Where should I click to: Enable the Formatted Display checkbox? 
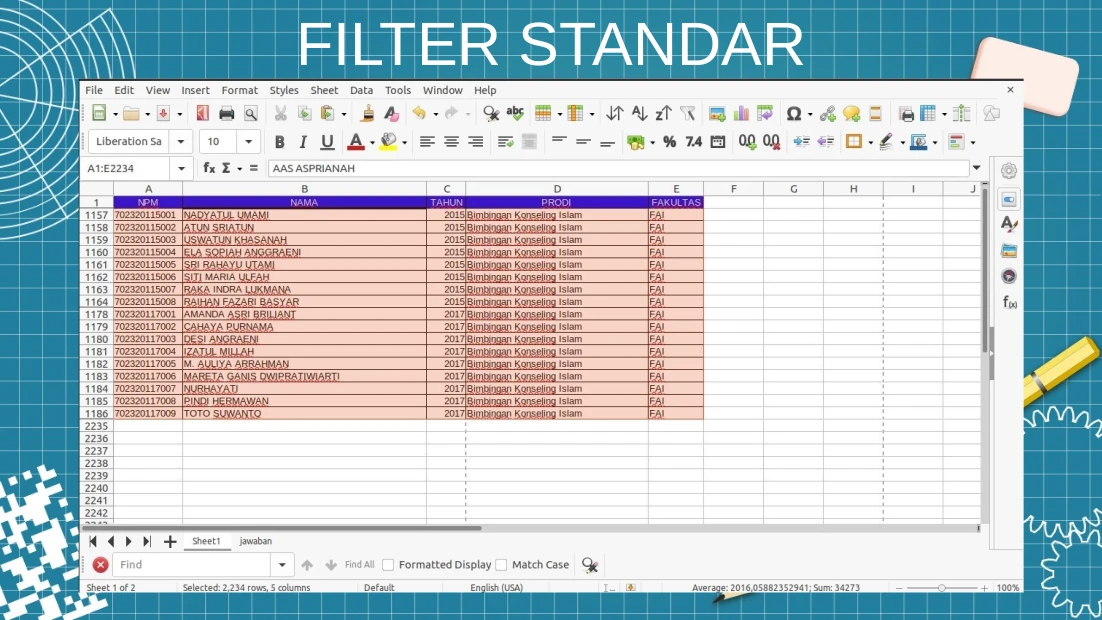[388, 565]
